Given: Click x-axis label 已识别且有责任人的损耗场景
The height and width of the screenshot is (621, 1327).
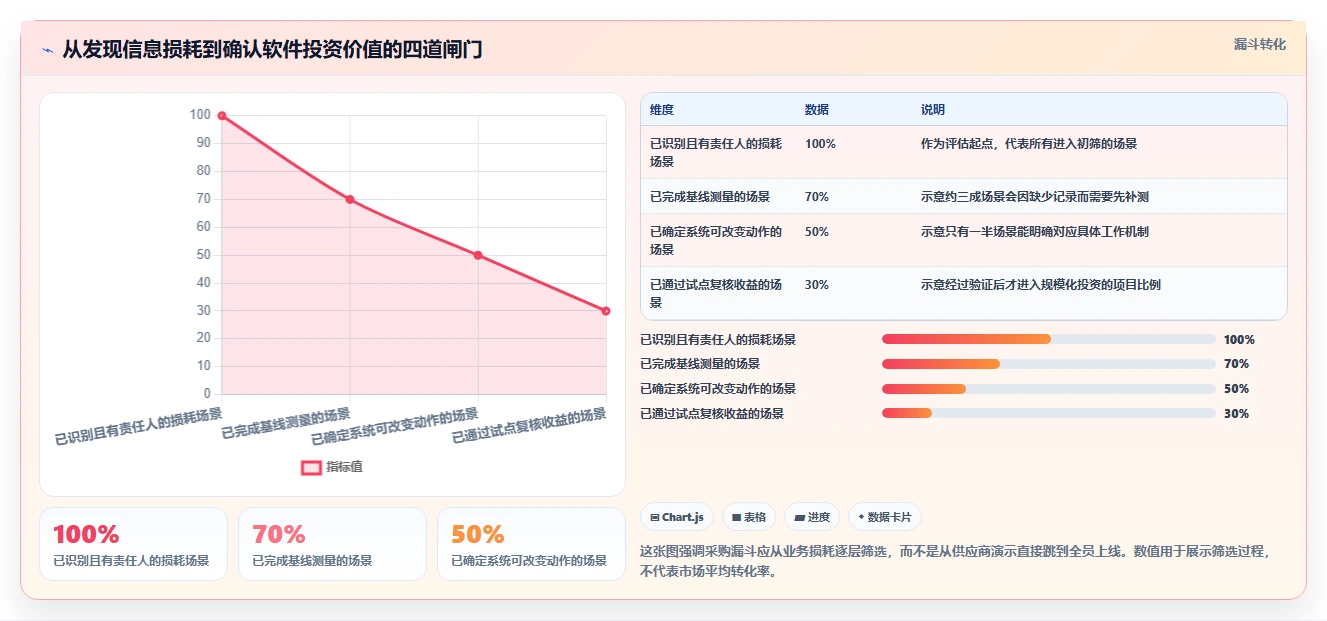Looking at the screenshot, I should (x=138, y=425).
